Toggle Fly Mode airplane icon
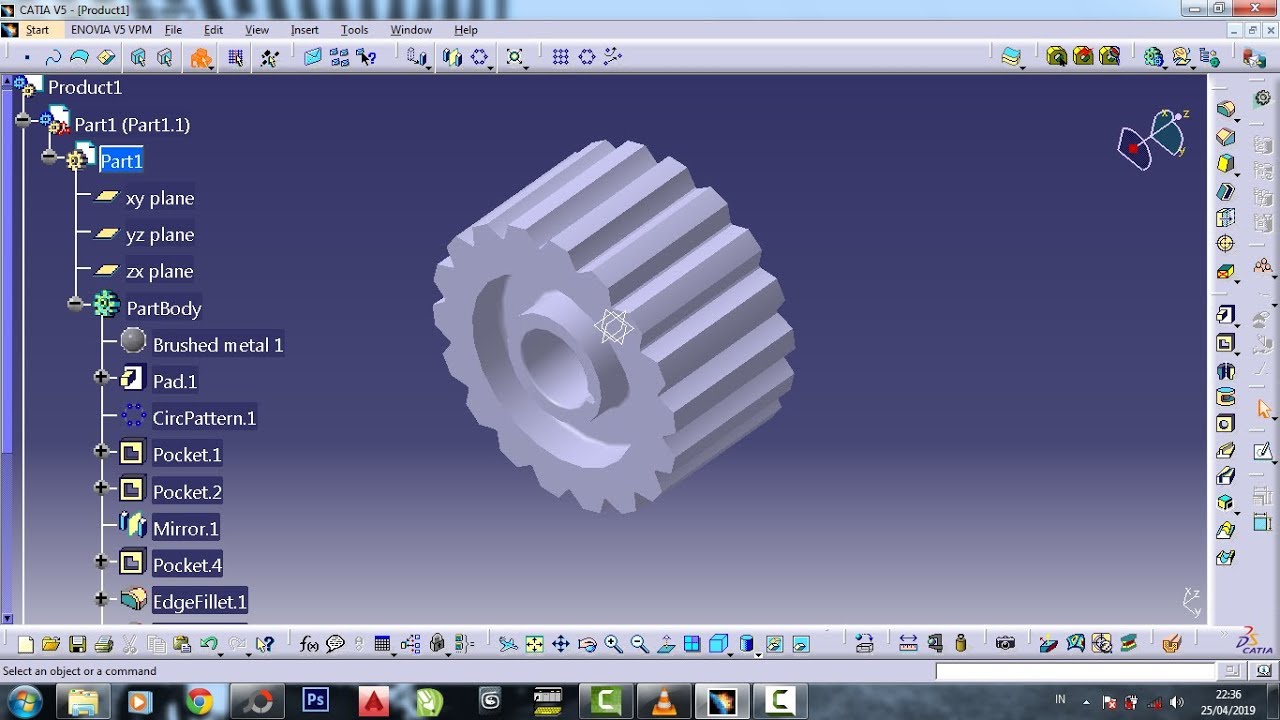The width and height of the screenshot is (1280, 720). click(x=508, y=644)
